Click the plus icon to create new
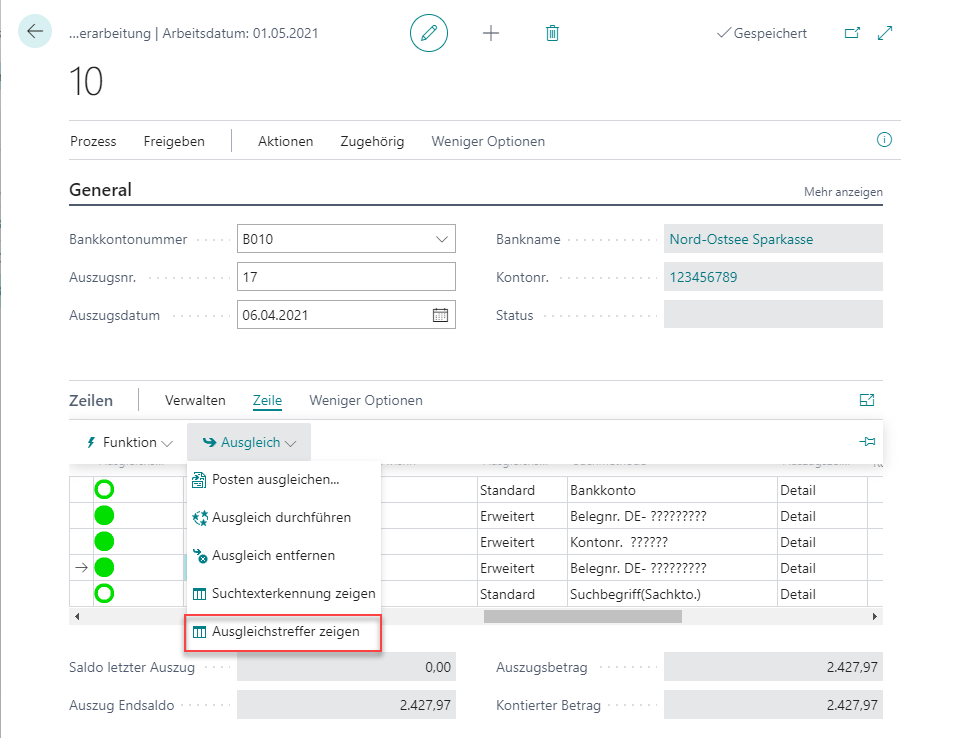The image size is (967, 738). point(491,33)
